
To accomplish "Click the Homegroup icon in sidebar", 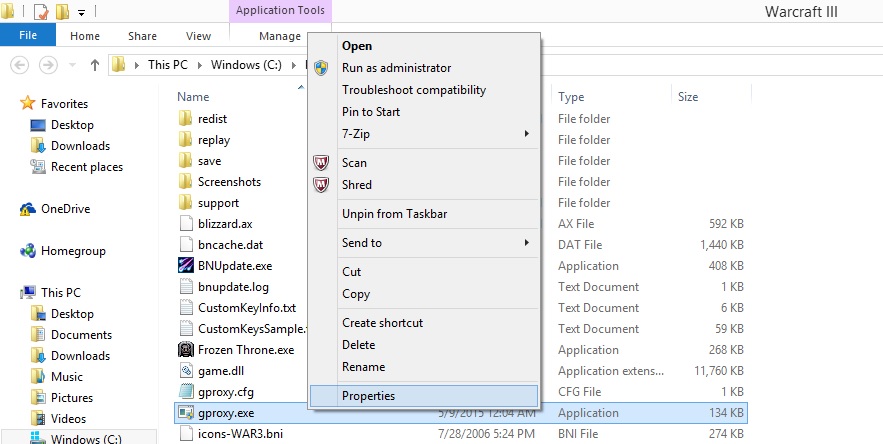I will pos(28,251).
